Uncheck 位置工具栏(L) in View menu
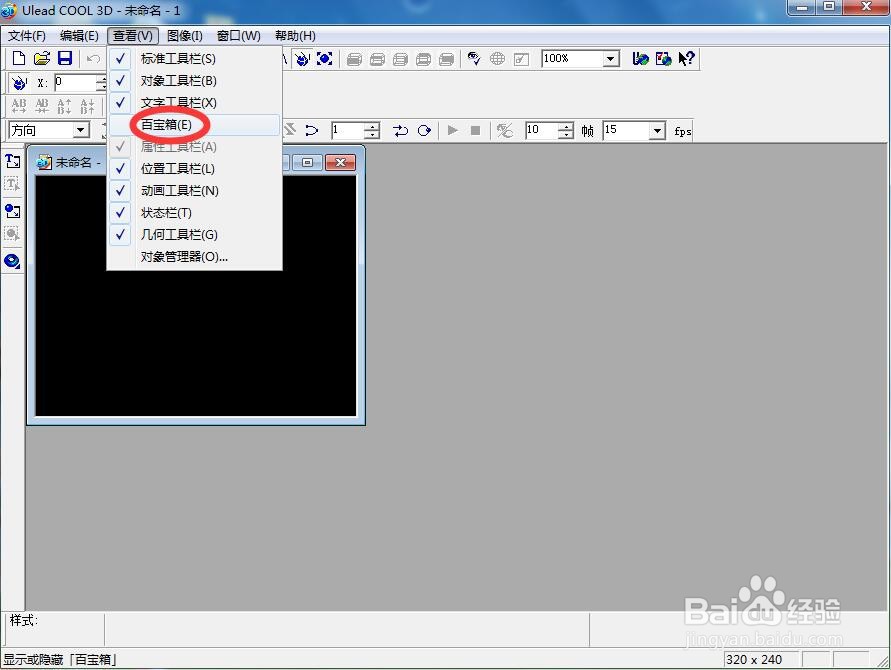The height and width of the screenshot is (670, 891). (194, 169)
